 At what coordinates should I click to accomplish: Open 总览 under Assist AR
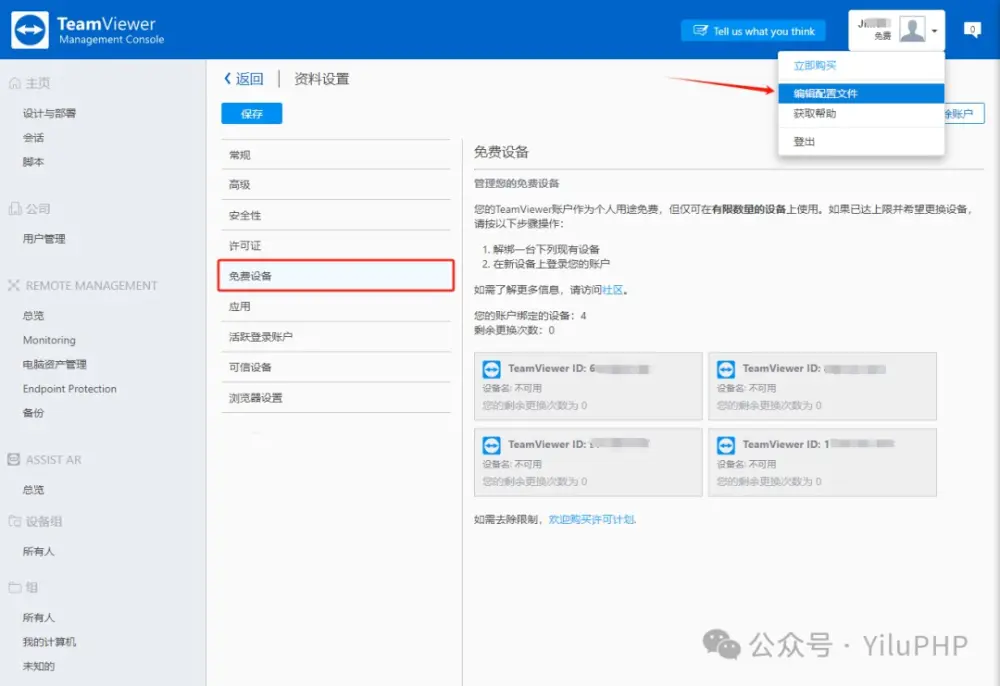click(x=33, y=490)
